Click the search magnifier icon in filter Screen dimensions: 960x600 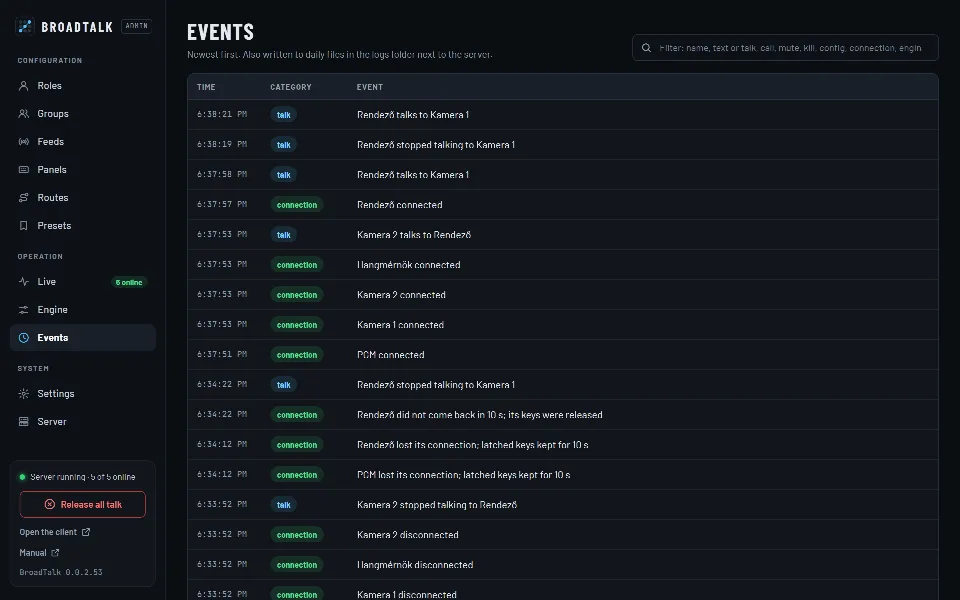[x=646, y=48]
